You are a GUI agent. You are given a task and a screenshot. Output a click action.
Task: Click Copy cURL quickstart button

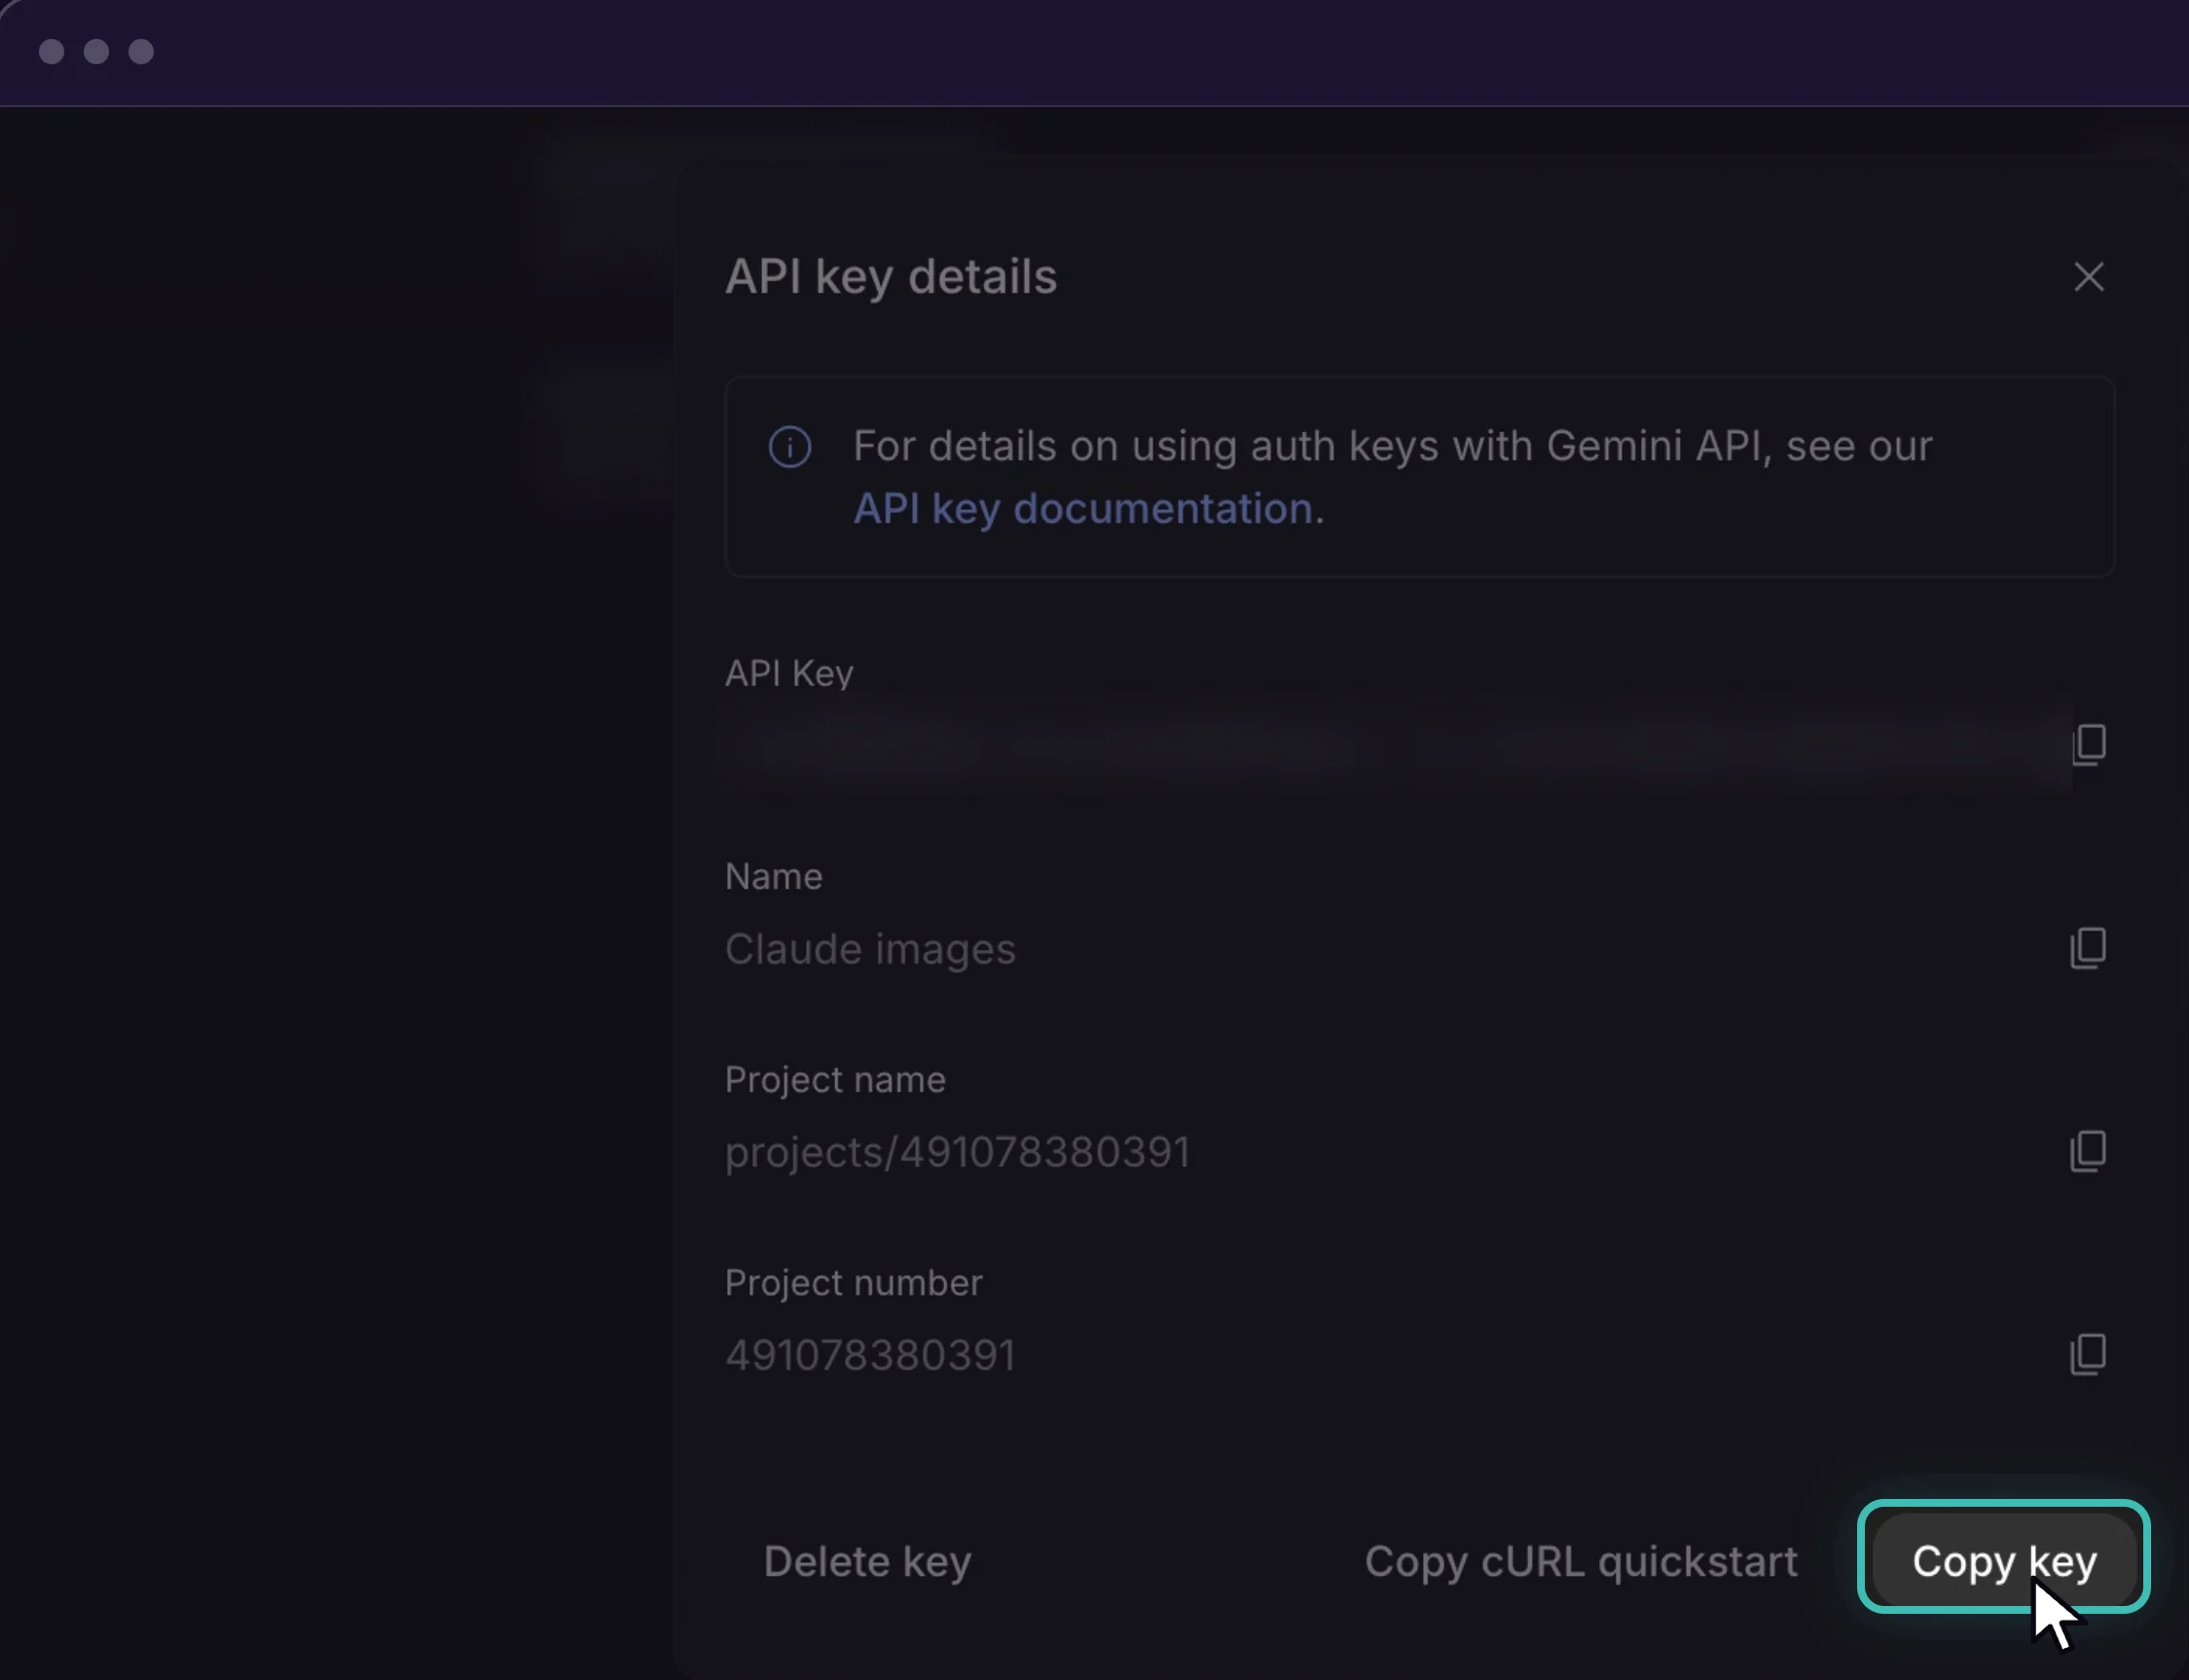[1581, 1561]
